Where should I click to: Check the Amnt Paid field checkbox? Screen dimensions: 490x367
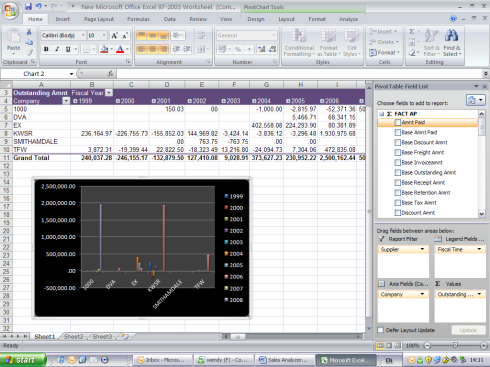(x=397, y=122)
